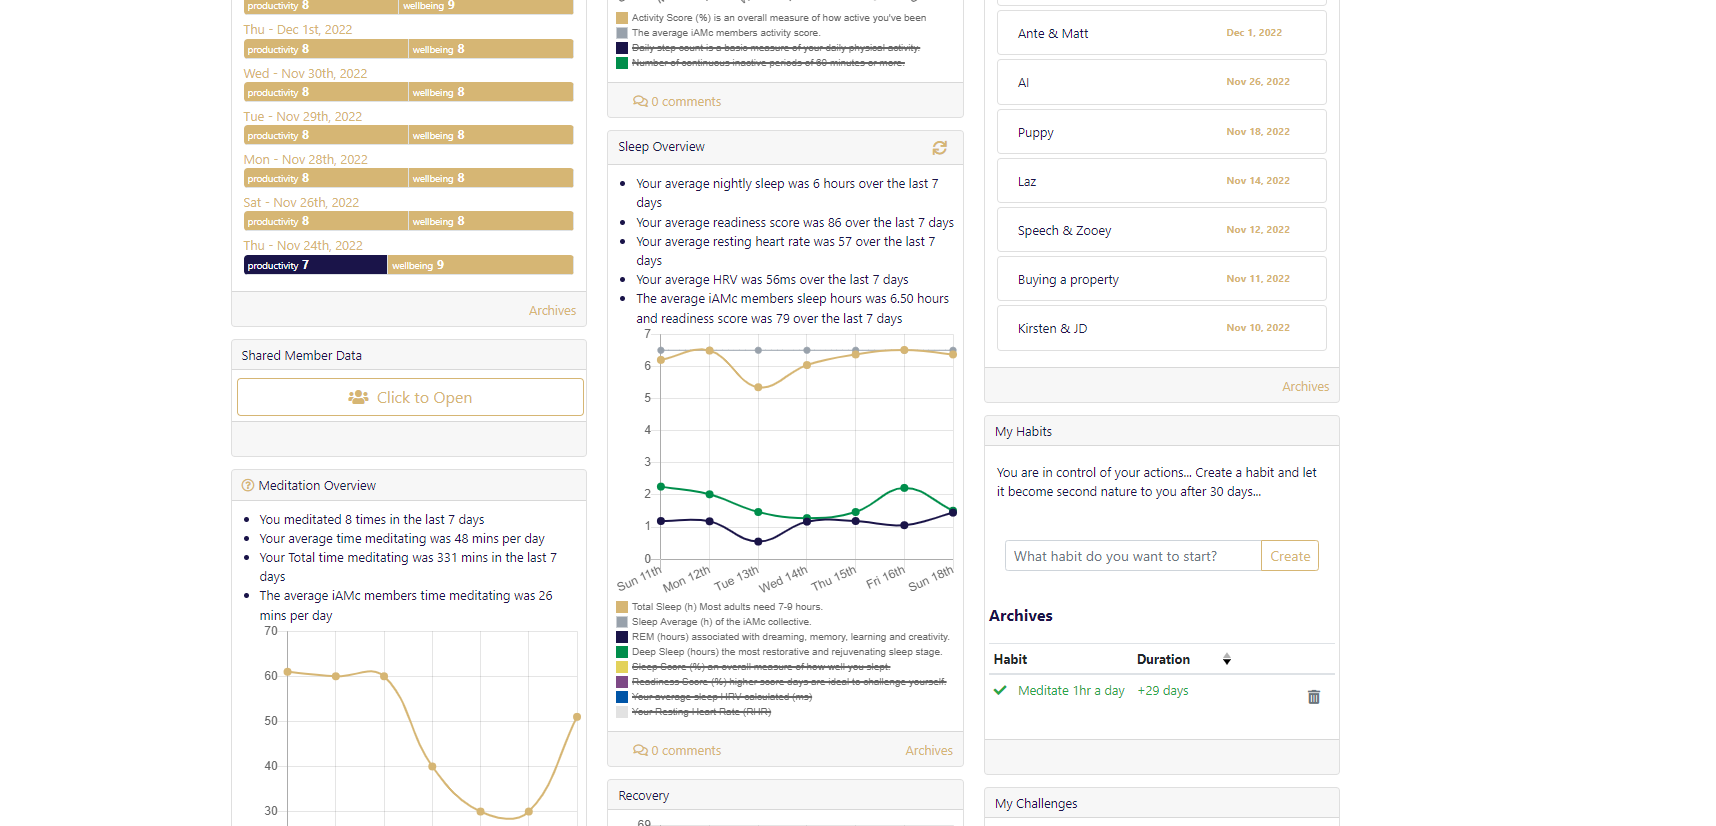The width and height of the screenshot is (1716, 826).
Task: Click the comments bubble icon below the sleep chart
Action: coord(639,751)
